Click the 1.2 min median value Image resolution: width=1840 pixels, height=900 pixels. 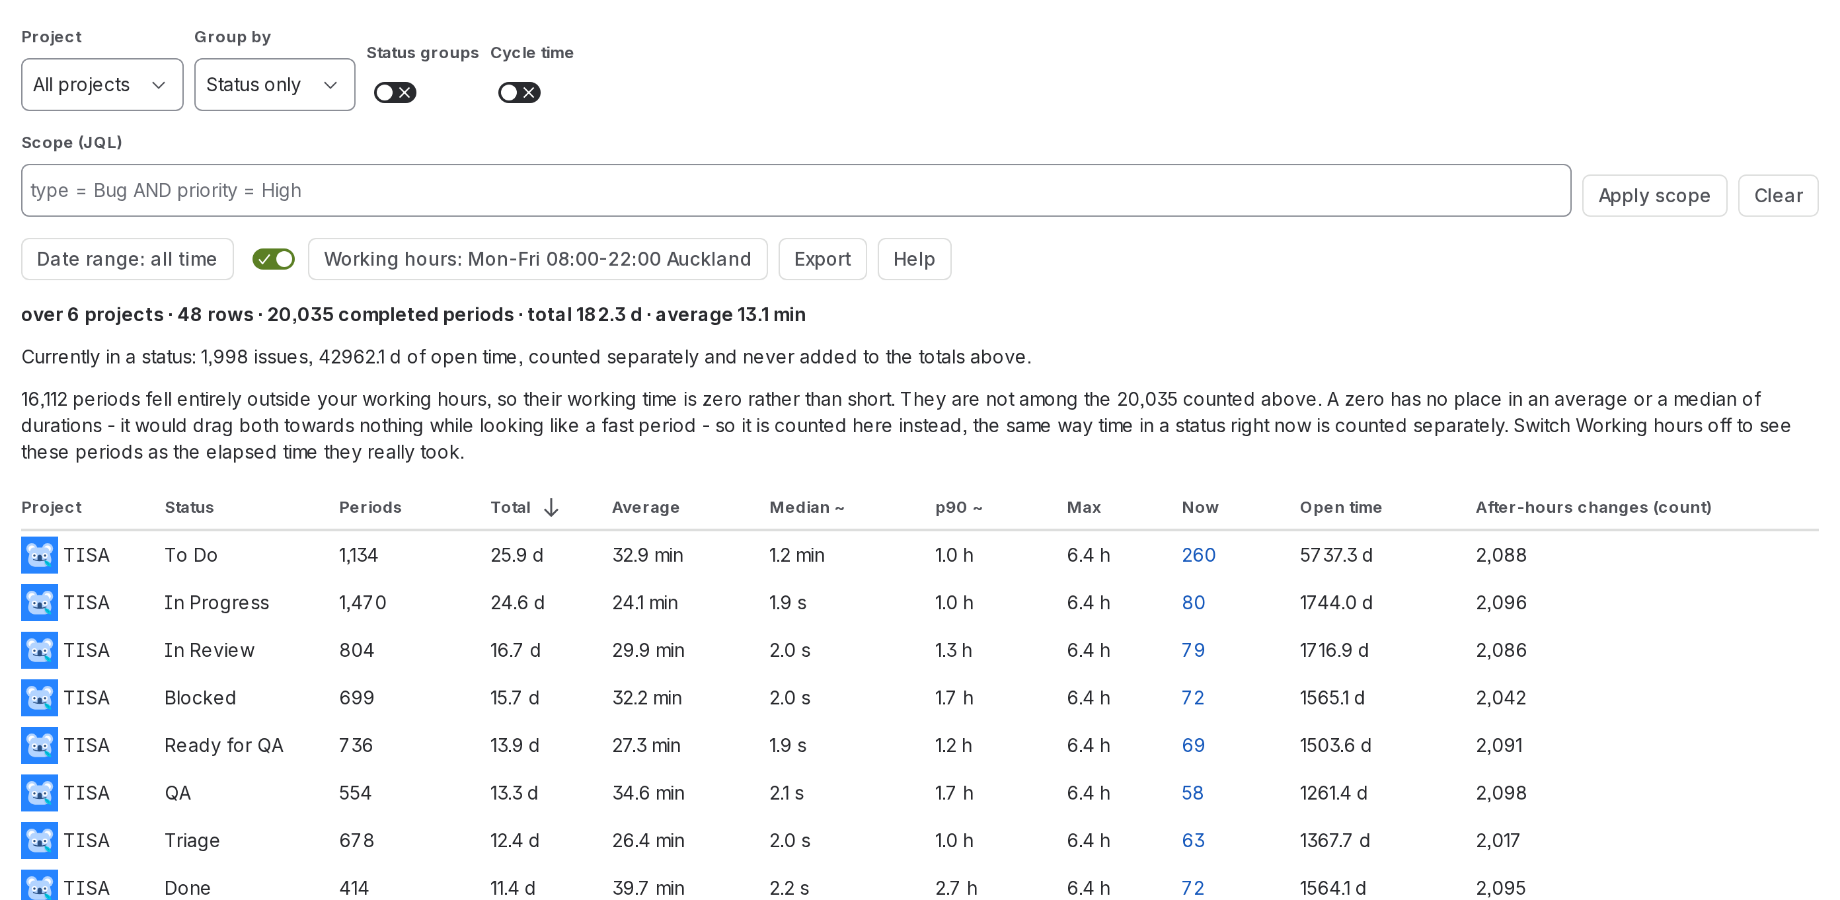coord(797,556)
